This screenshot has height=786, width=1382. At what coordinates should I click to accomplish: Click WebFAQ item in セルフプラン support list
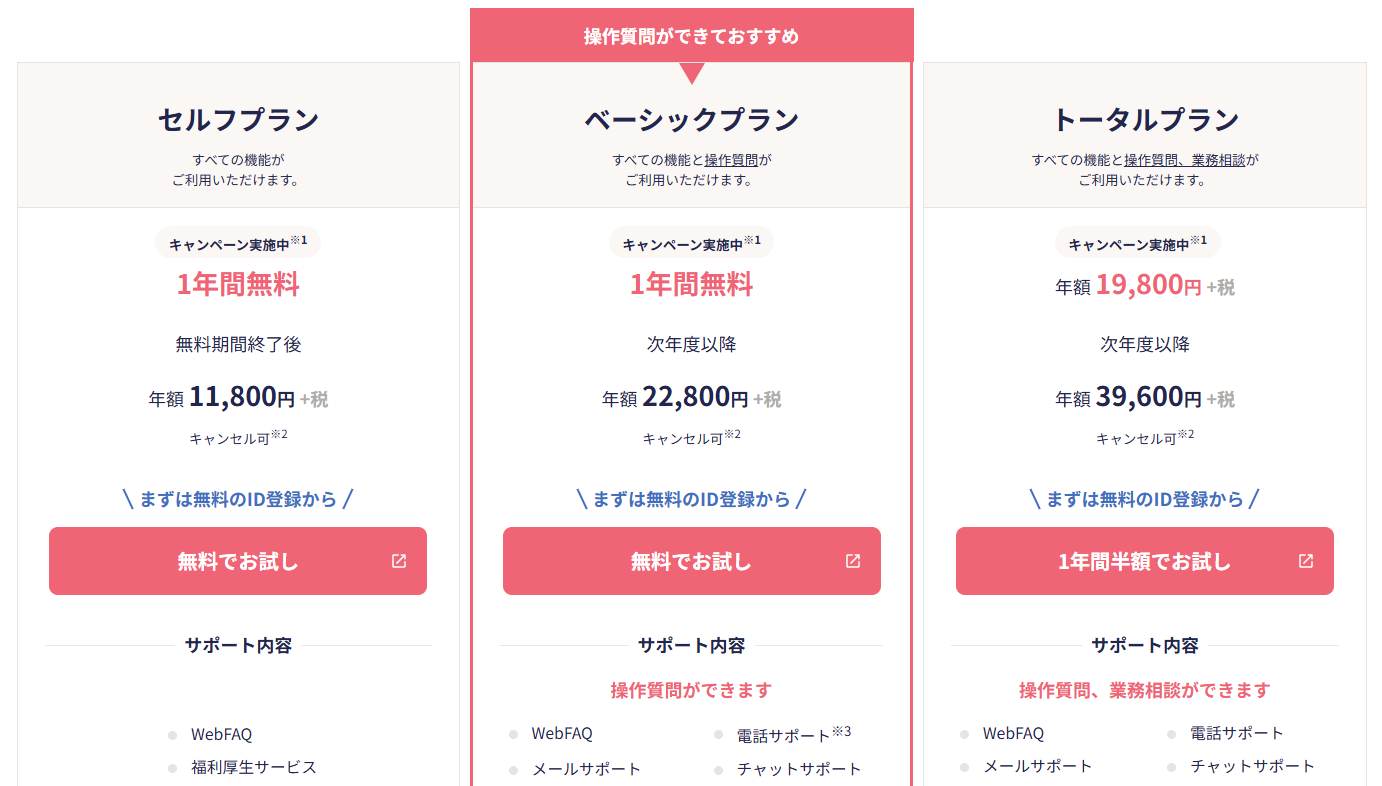[x=221, y=734]
